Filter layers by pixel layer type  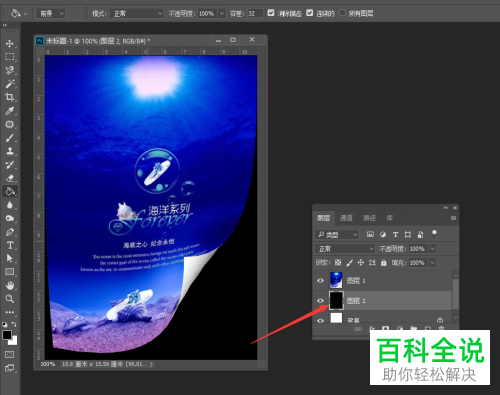coord(370,234)
